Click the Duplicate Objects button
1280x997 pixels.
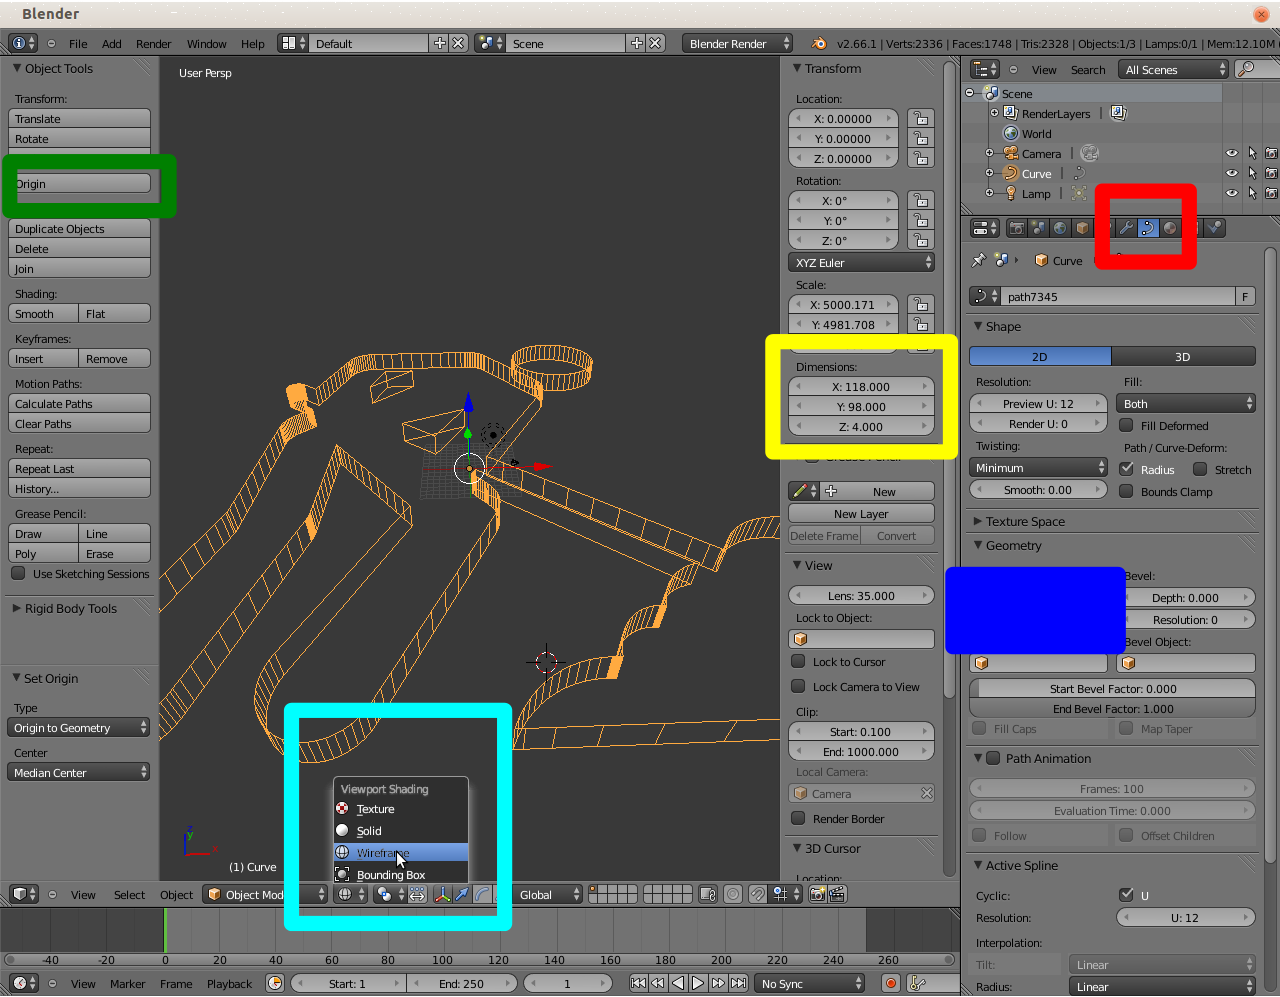[79, 229]
